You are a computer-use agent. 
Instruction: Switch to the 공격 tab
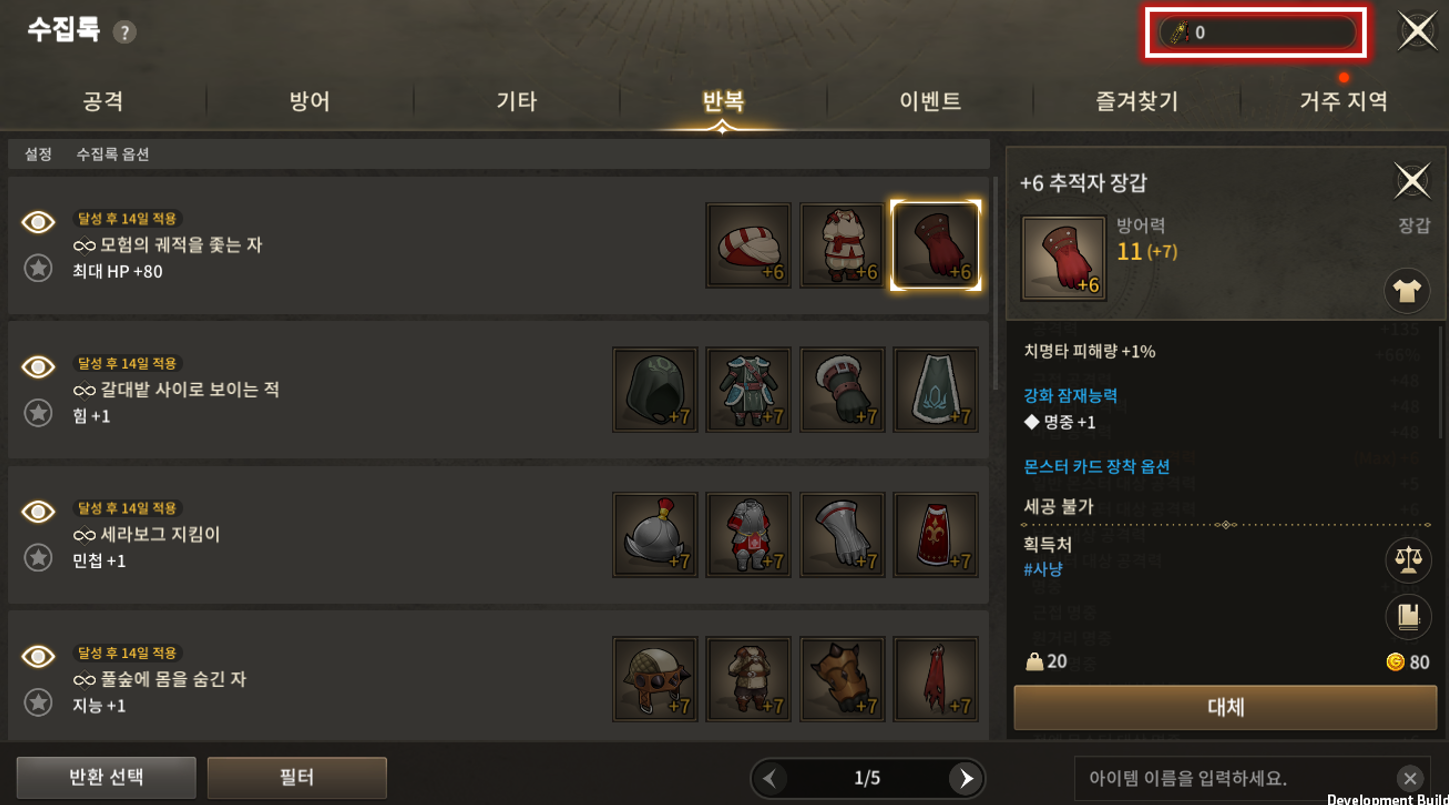103,101
